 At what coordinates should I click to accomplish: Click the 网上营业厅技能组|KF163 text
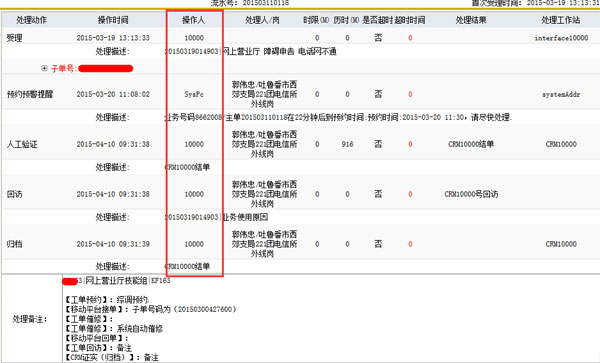tap(128, 281)
